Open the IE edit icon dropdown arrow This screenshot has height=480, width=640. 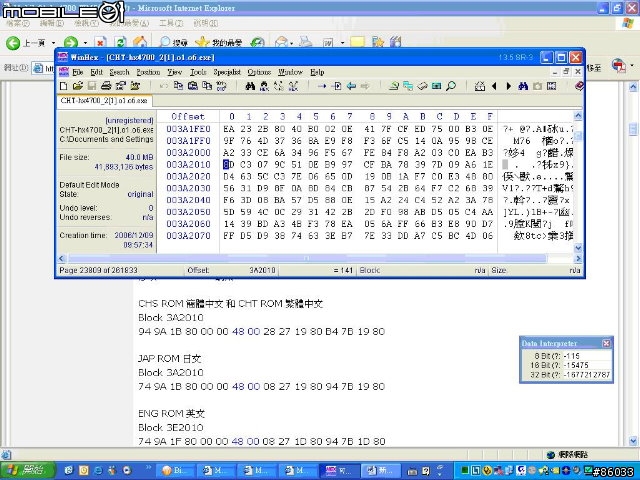point(342,42)
